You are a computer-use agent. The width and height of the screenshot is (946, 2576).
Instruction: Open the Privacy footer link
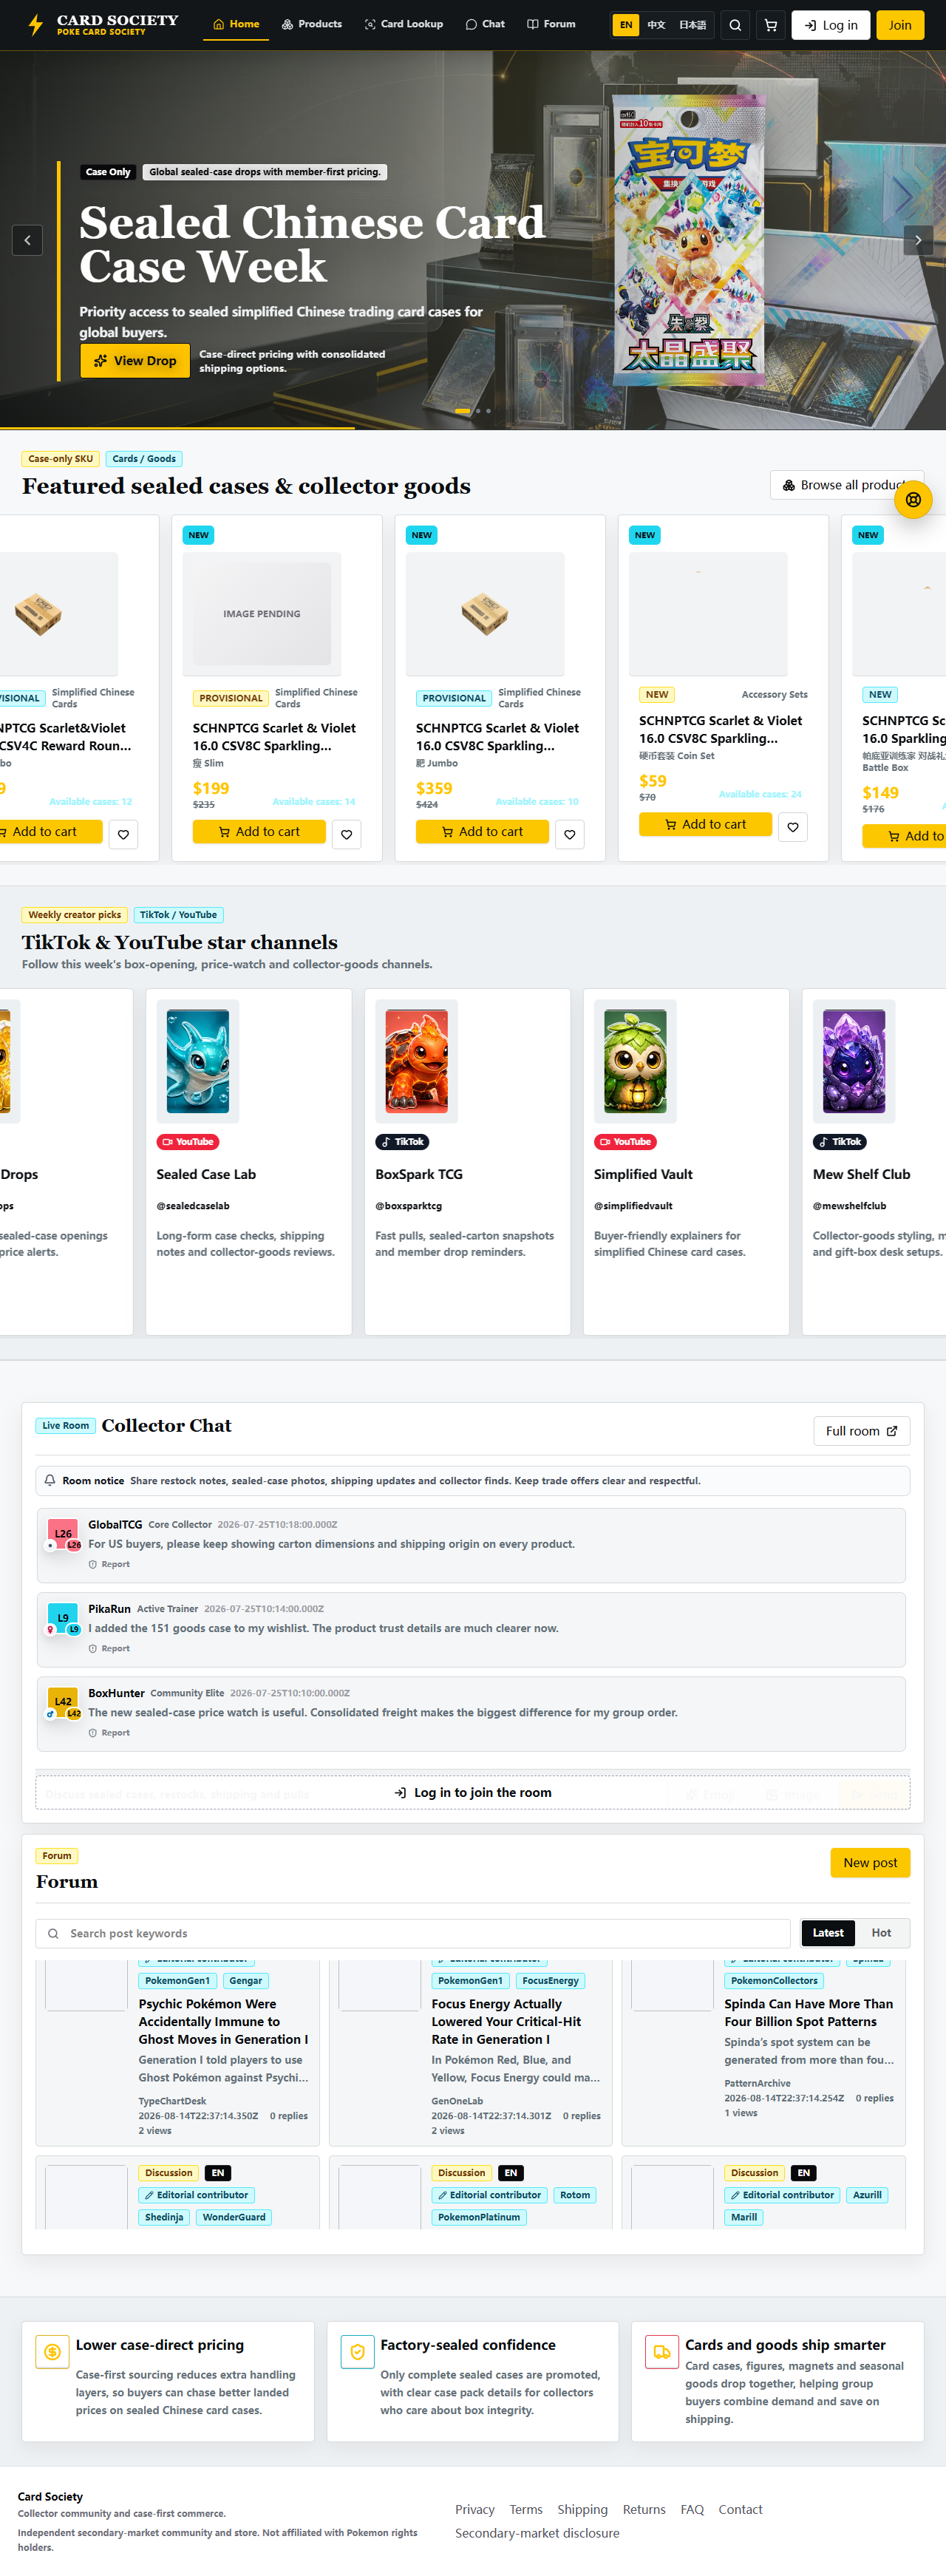(x=475, y=2509)
